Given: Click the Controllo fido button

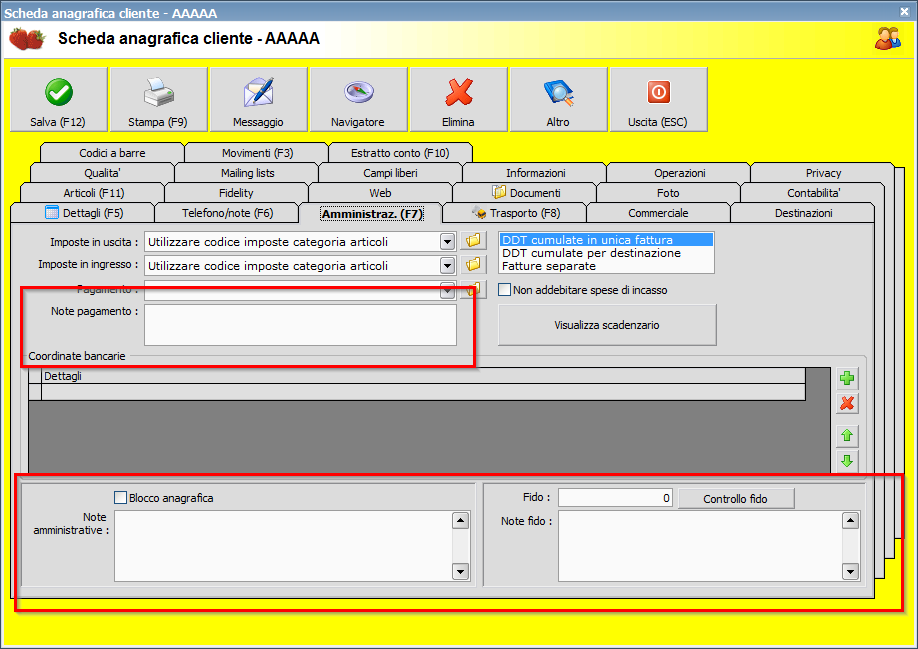Looking at the screenshot, I should 736,499.
